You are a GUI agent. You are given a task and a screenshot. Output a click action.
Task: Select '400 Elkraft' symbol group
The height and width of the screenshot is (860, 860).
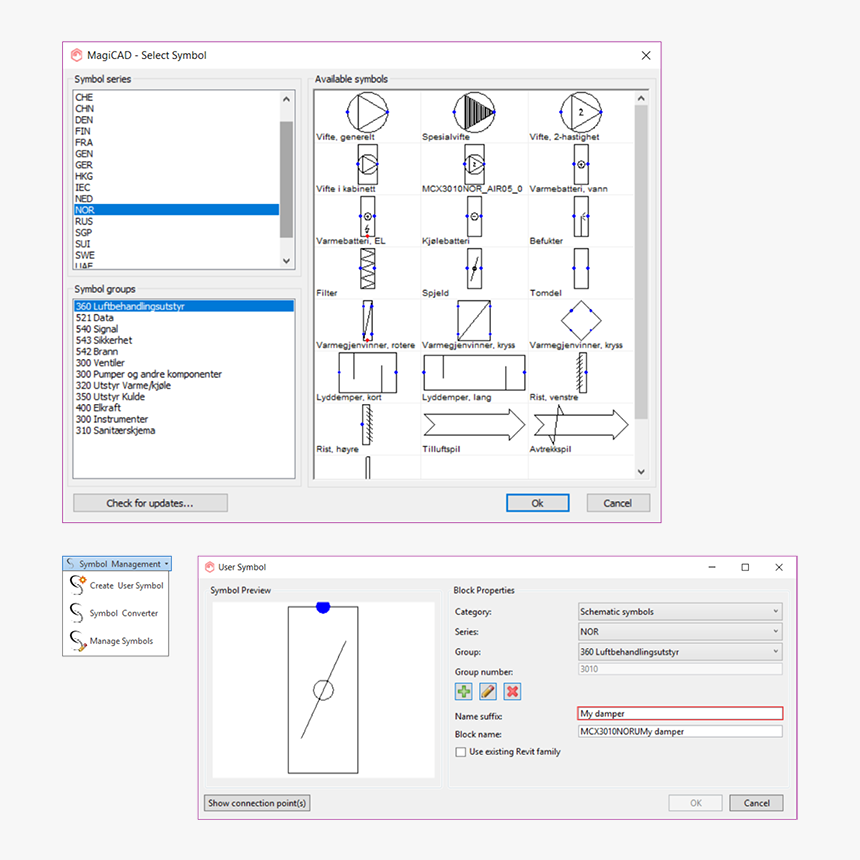click(184, 408)
